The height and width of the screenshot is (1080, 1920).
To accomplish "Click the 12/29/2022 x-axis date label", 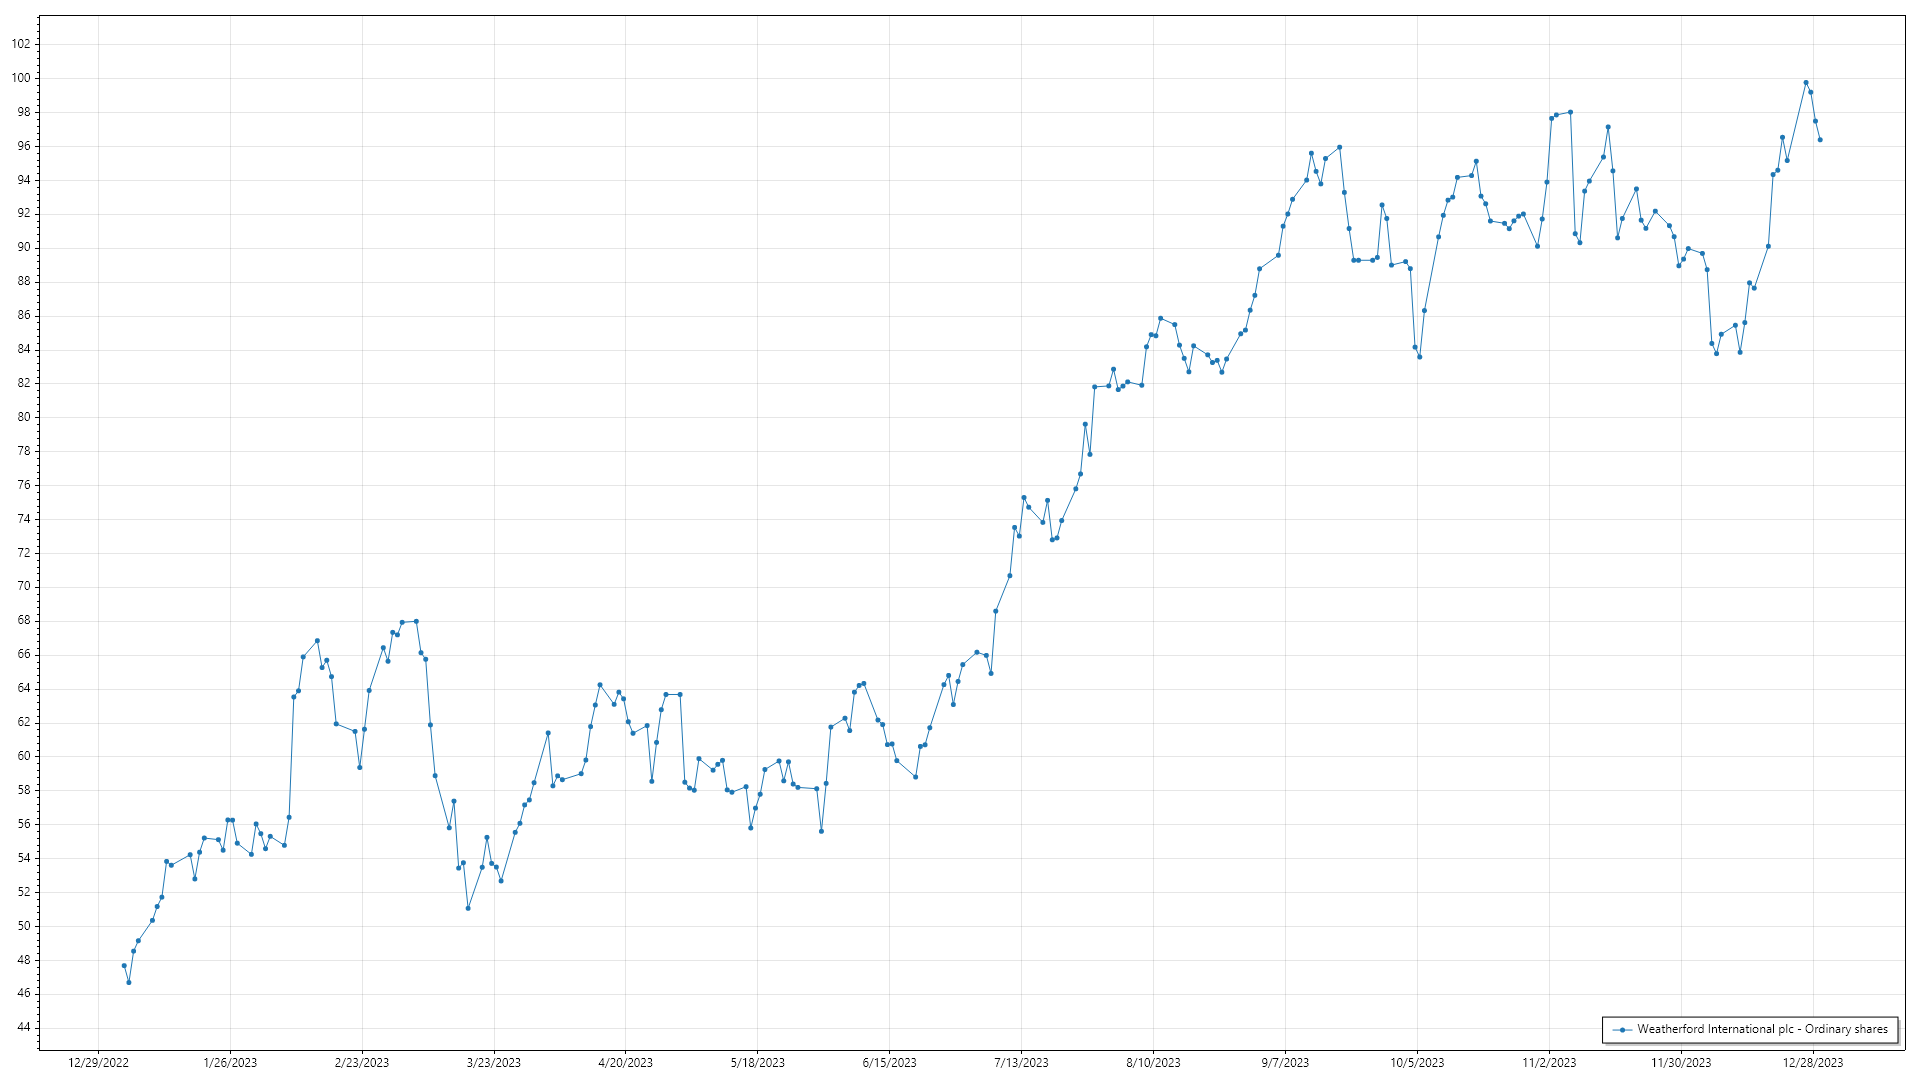I will pyautogui.click(x=98, y=1063).
